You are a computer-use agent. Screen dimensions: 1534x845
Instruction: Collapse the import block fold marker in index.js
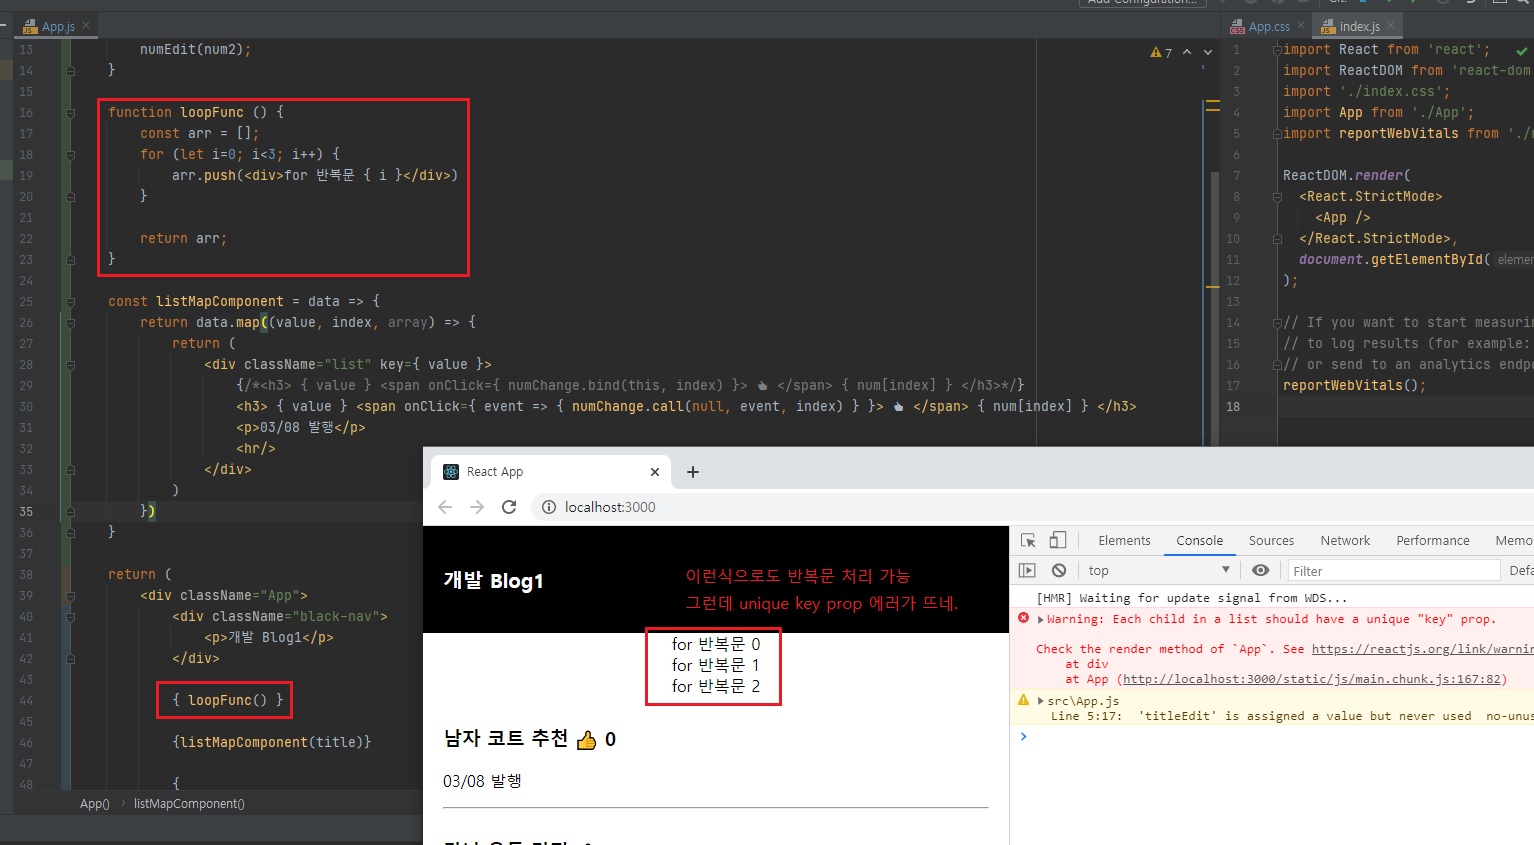click(1277, 50)
